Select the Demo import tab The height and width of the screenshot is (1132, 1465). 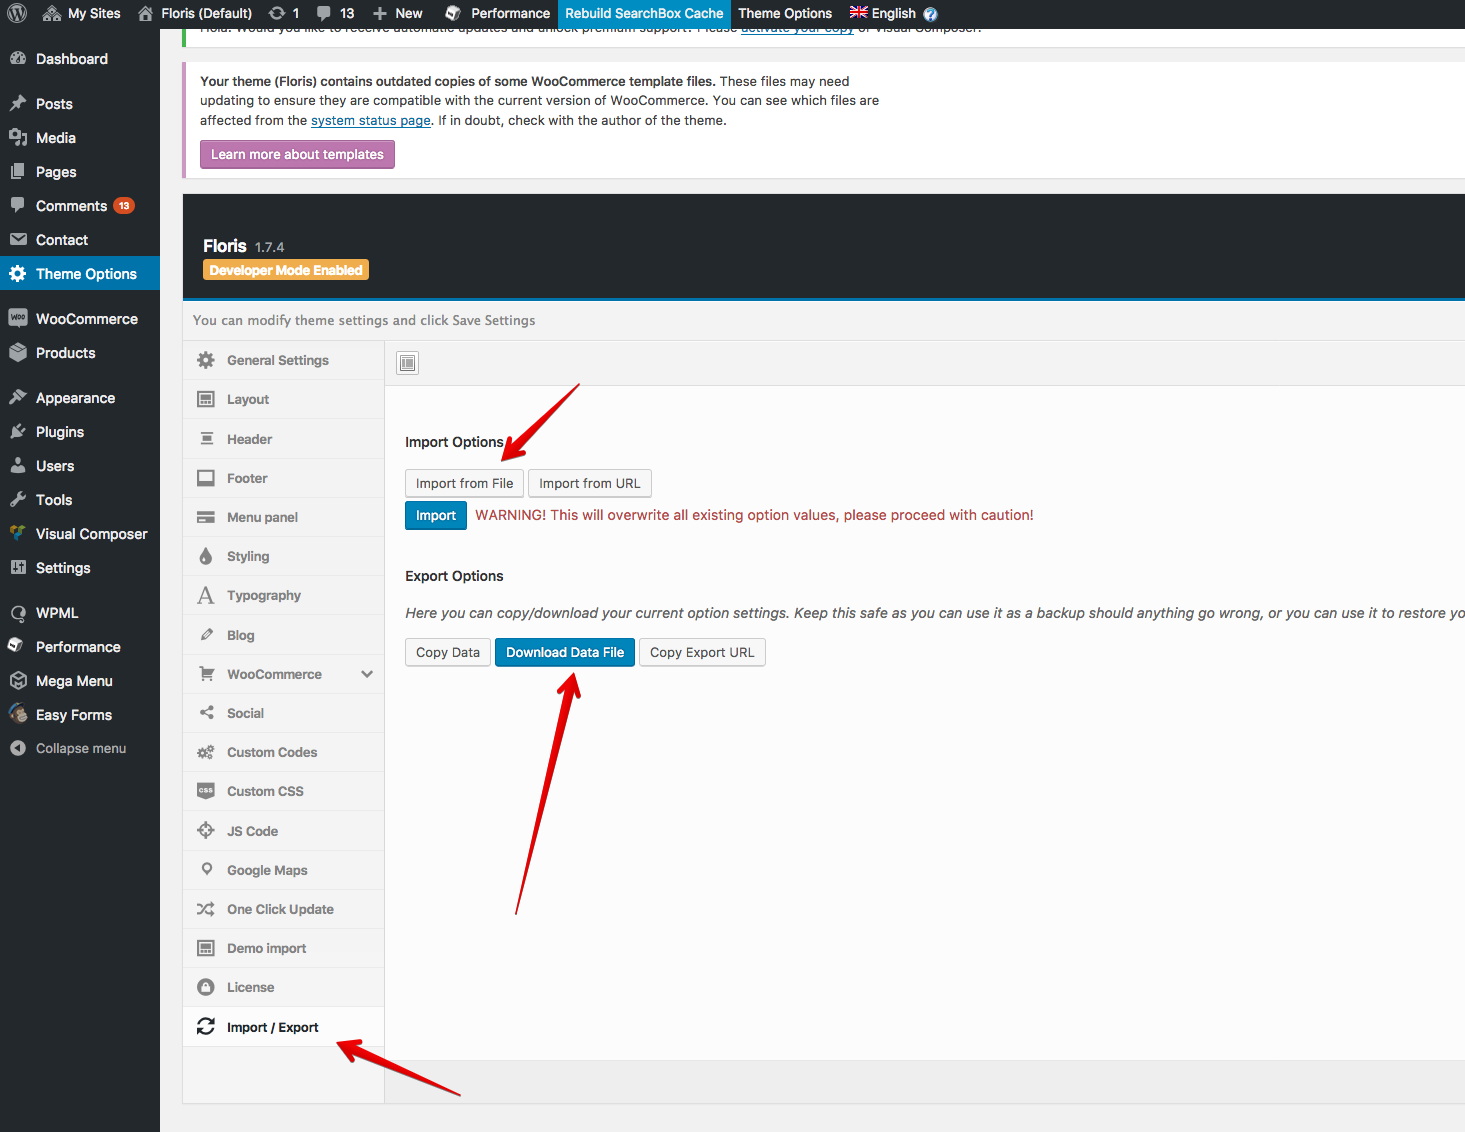[283, 948]
